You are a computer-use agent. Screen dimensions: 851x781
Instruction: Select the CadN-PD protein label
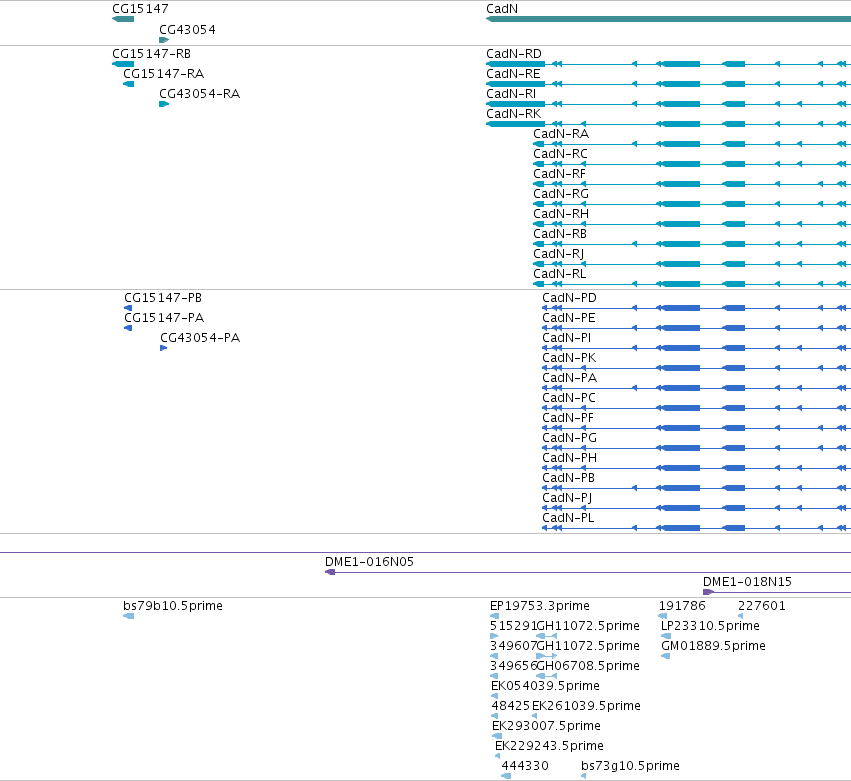point(569,298)
